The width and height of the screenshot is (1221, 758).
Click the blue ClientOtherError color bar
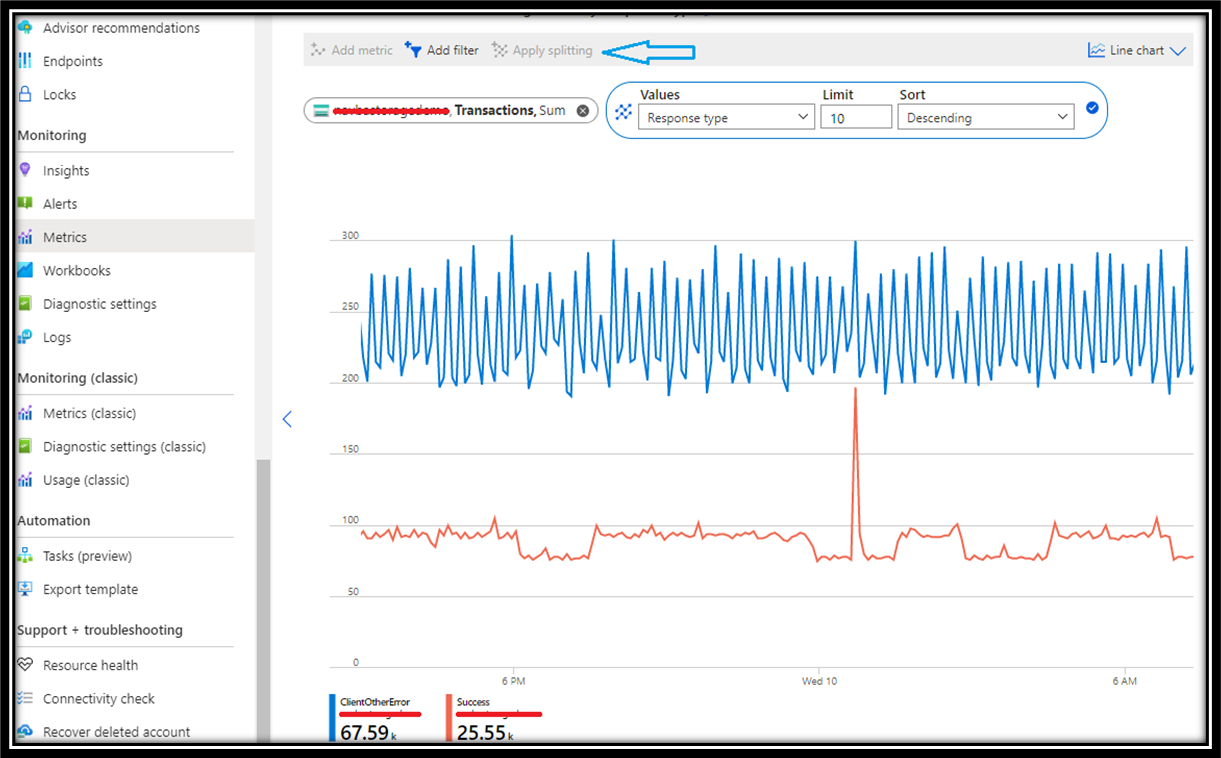[330, 717]
